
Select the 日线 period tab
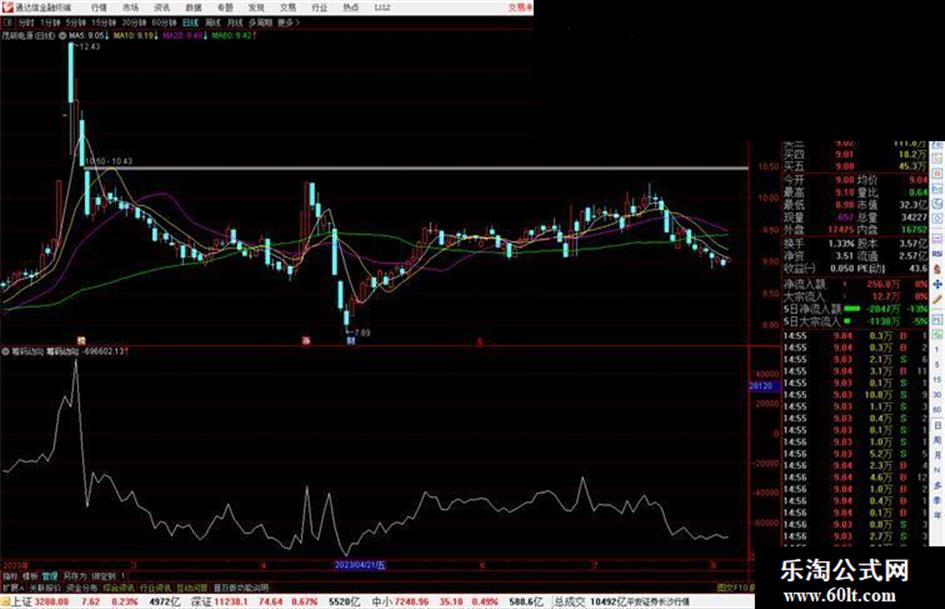coord(190,22)
